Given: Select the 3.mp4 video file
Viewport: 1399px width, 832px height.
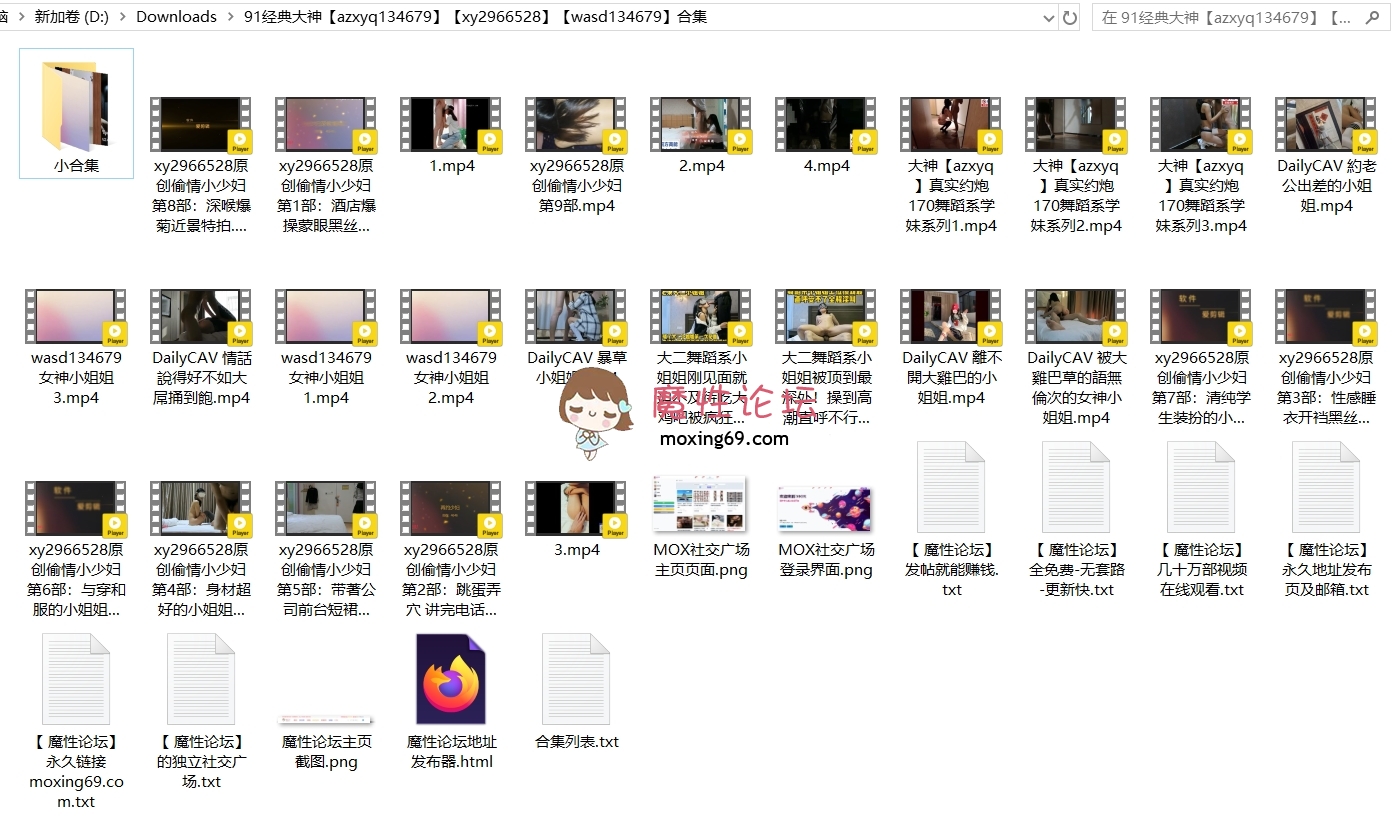Looking at the screenshot, I should click(576, 509).
